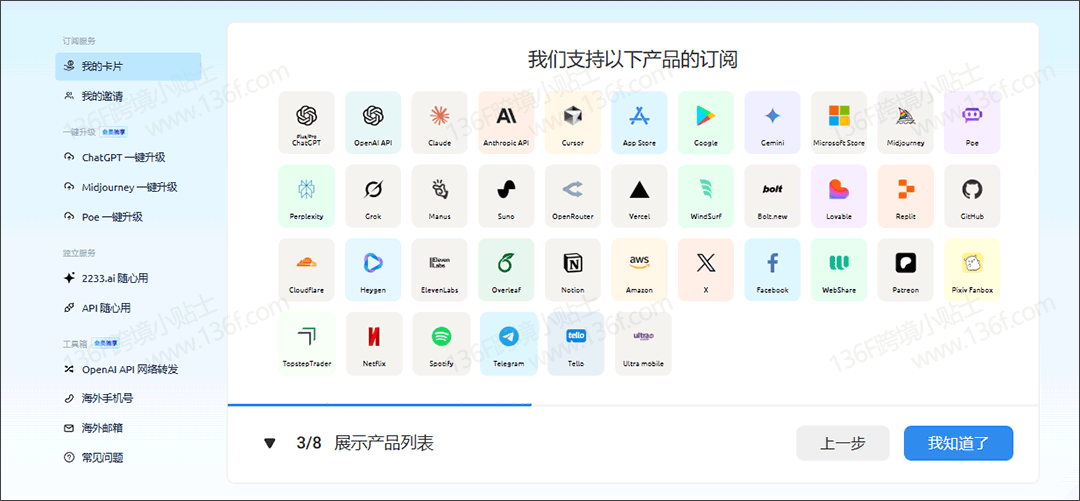Go back with the 上一步 button

(842, 443)
